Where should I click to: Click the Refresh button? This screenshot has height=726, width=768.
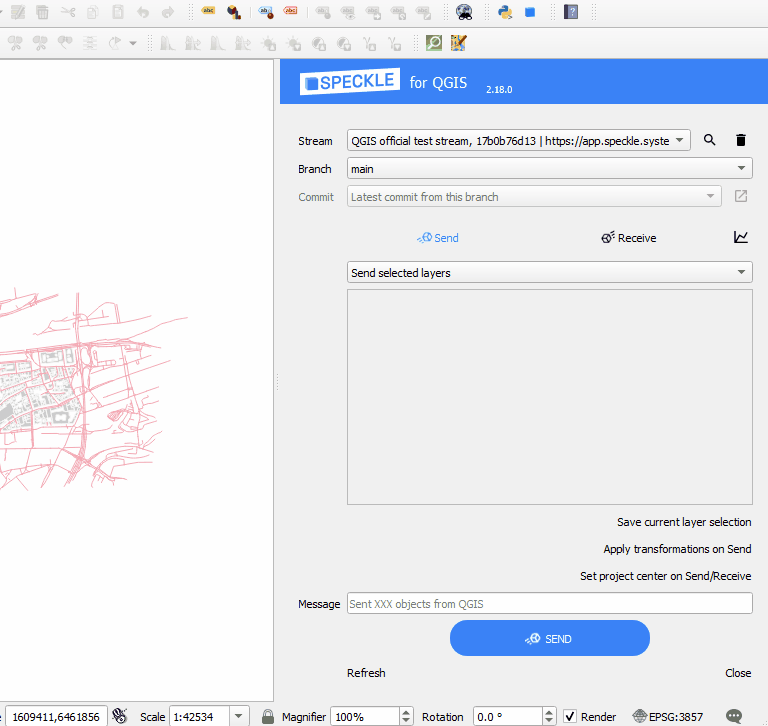point(366,673)
